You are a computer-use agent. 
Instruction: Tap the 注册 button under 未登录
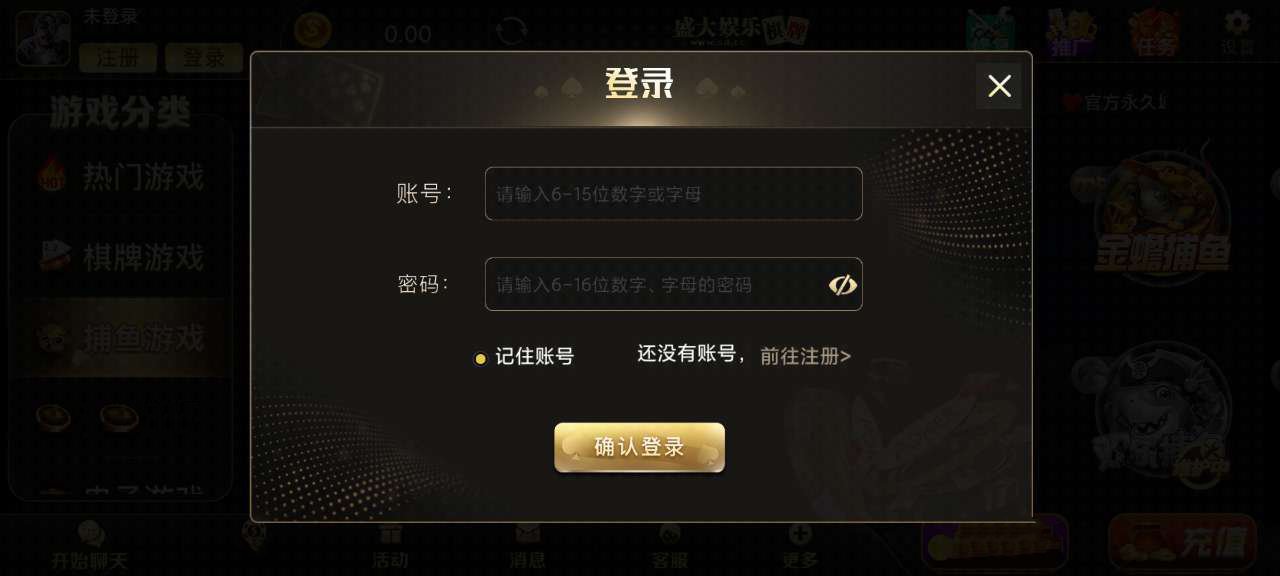pos(118,58)
